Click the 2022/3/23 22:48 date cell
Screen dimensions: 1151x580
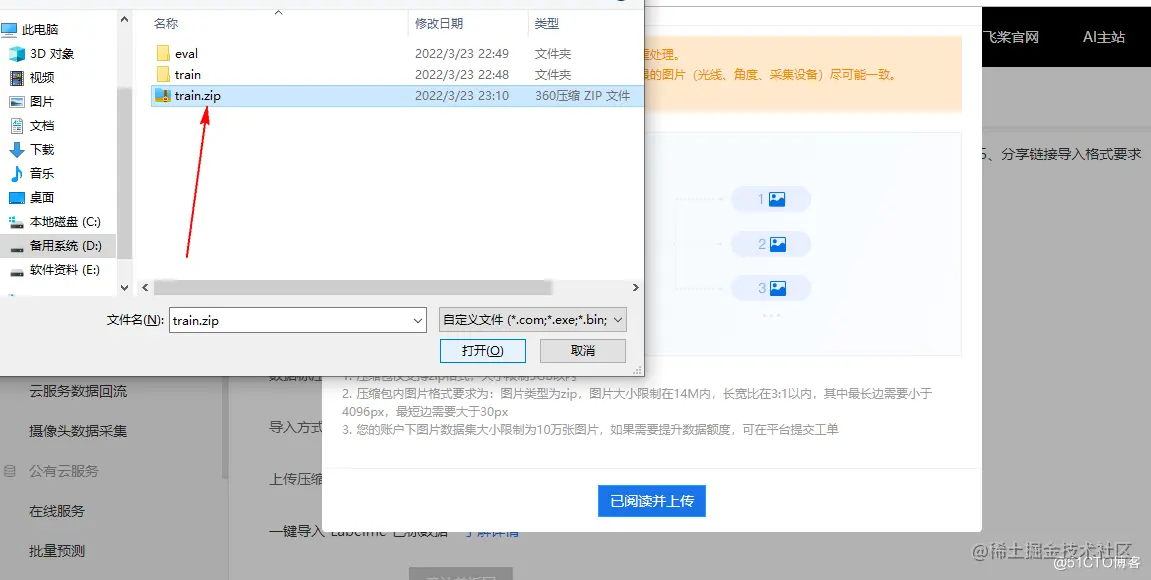click(462, 74)
